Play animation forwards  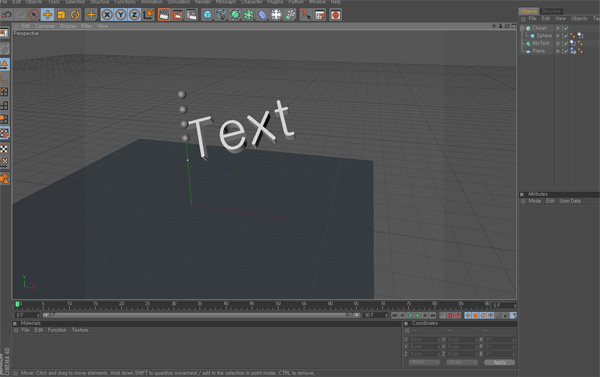coord(417,315)
